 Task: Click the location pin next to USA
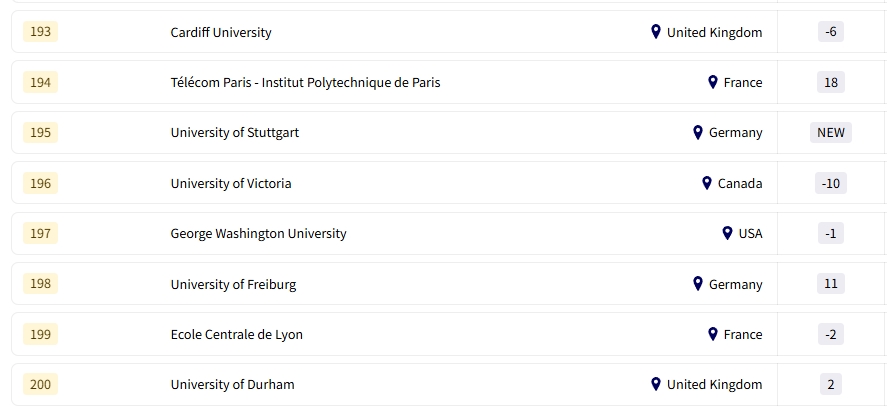pos(728,233)
